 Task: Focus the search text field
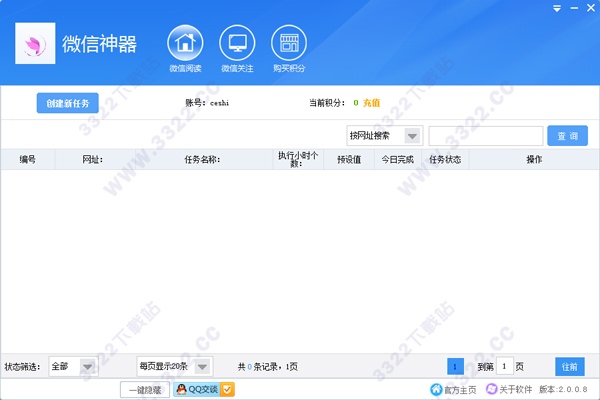point(486,136)
